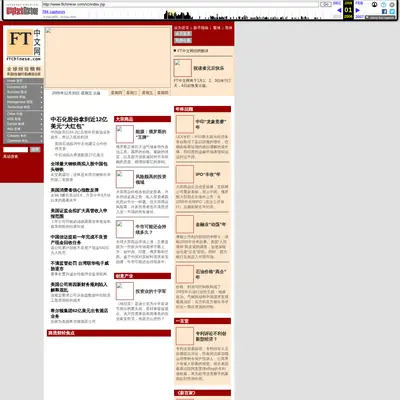
Task: Expand the Asia sidebar submenu arrow
Action: point(41,129)
